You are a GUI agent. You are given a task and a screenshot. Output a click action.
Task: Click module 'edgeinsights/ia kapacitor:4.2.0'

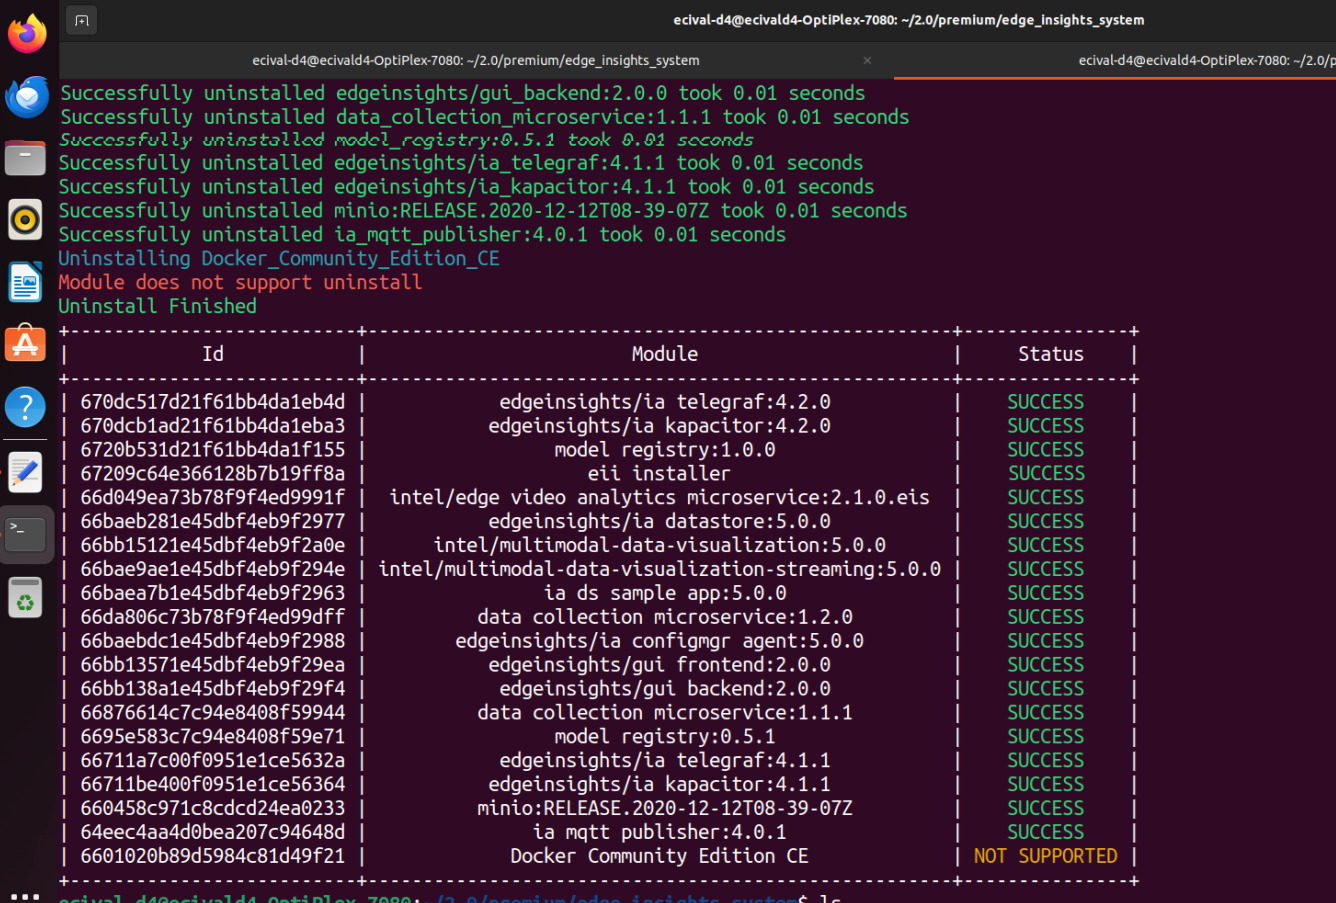pos(659,426)
